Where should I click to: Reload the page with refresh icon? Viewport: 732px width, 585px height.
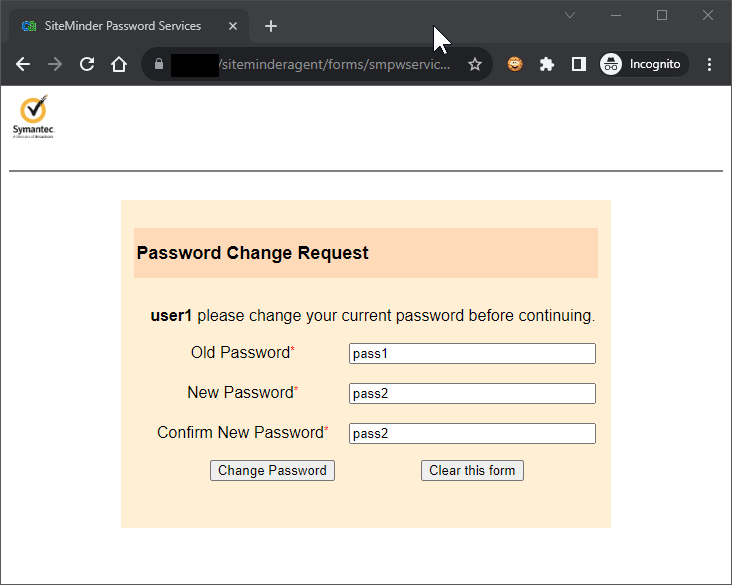tap(87, 64)
